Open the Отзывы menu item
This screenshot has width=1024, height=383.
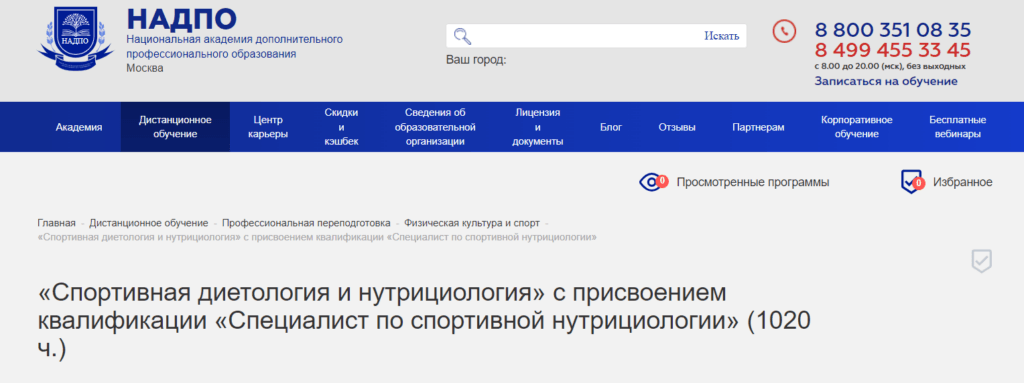677,127
